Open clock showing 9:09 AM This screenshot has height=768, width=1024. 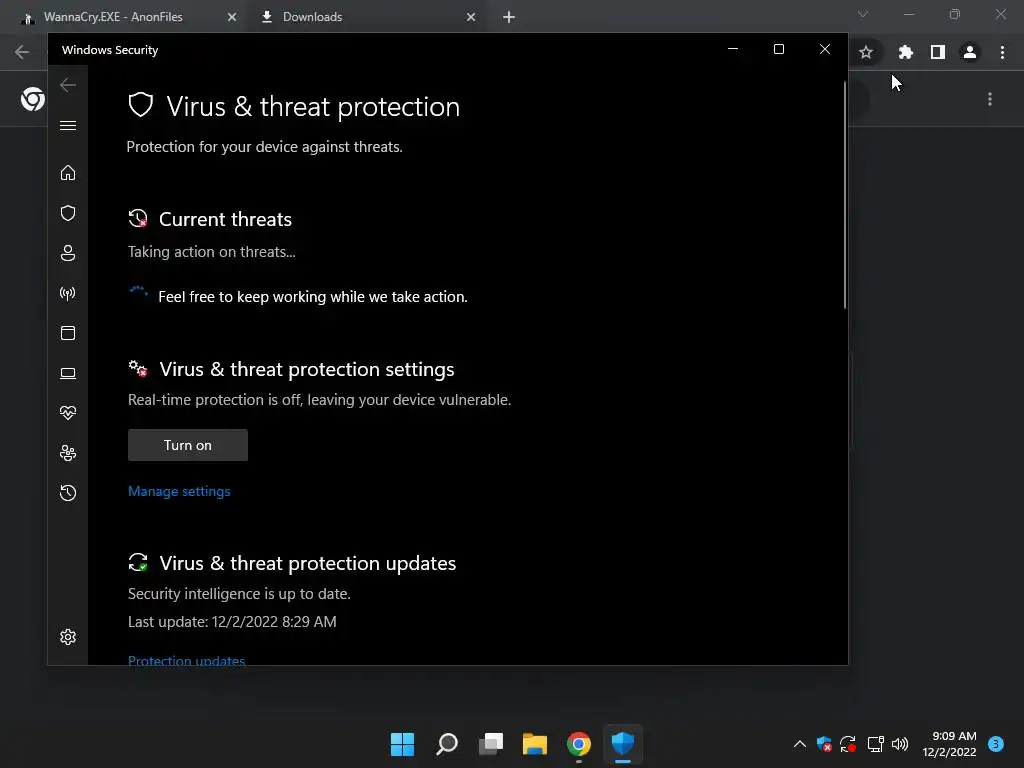(950, 744)
